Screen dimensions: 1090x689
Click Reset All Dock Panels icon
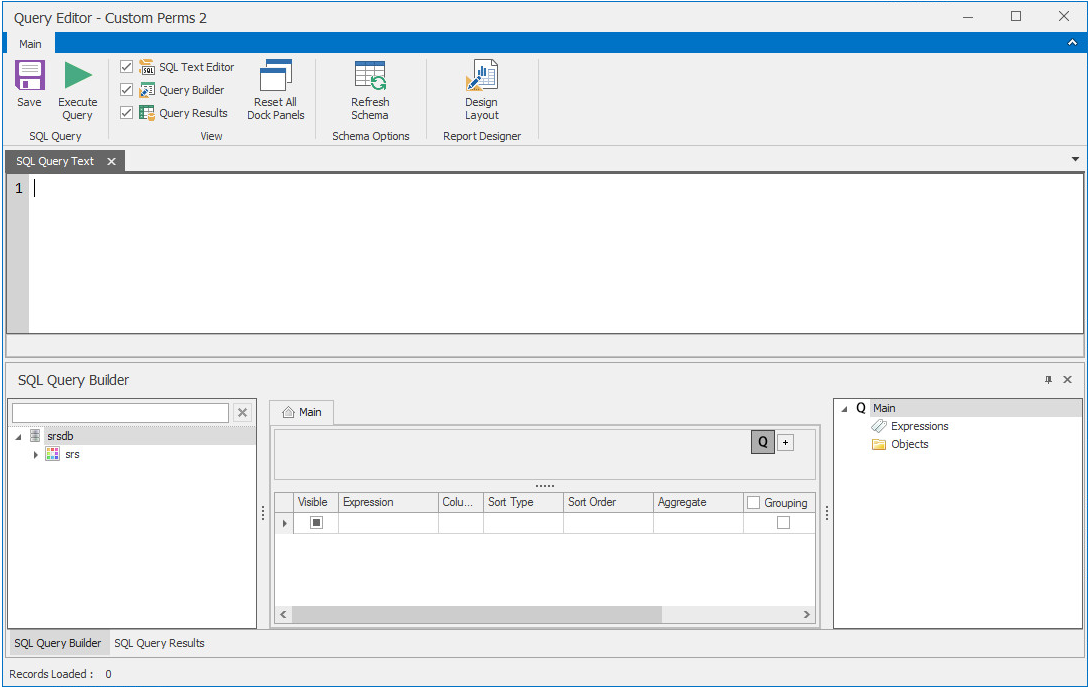coord(275,77)
